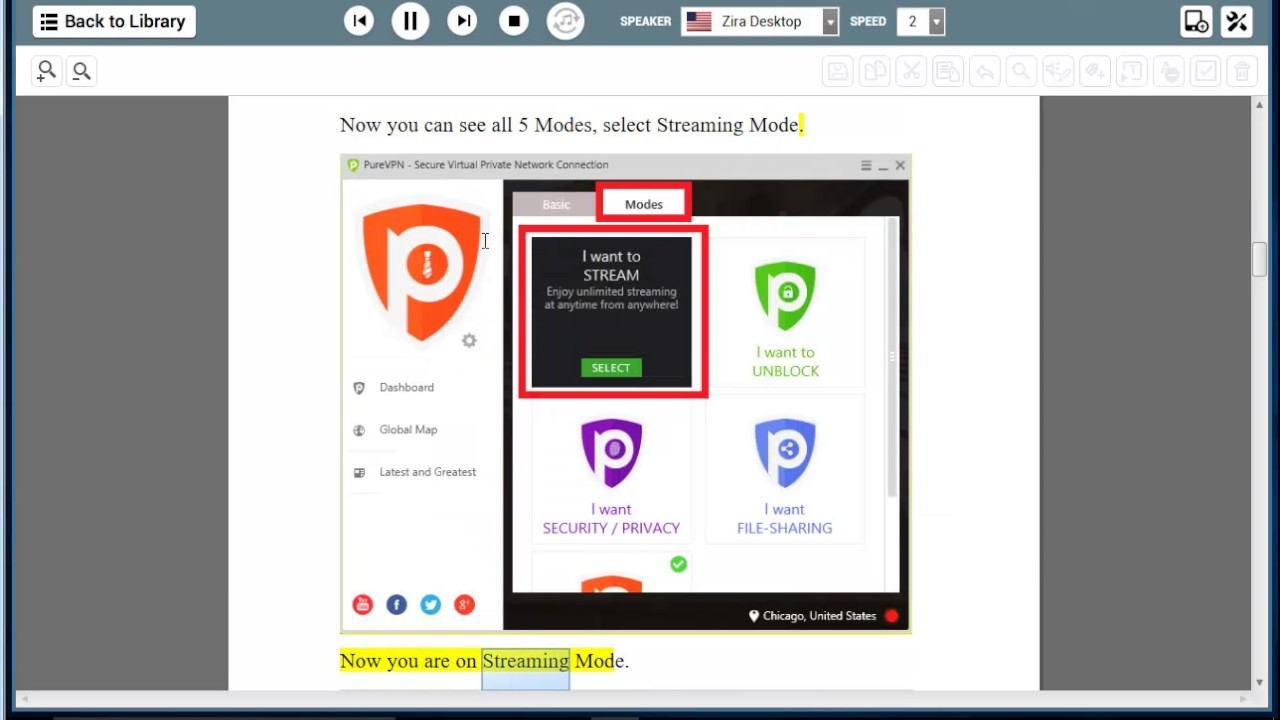Click Chicago, United States location text
Viewport: 1280px width, 720px height.
(819, 616)
